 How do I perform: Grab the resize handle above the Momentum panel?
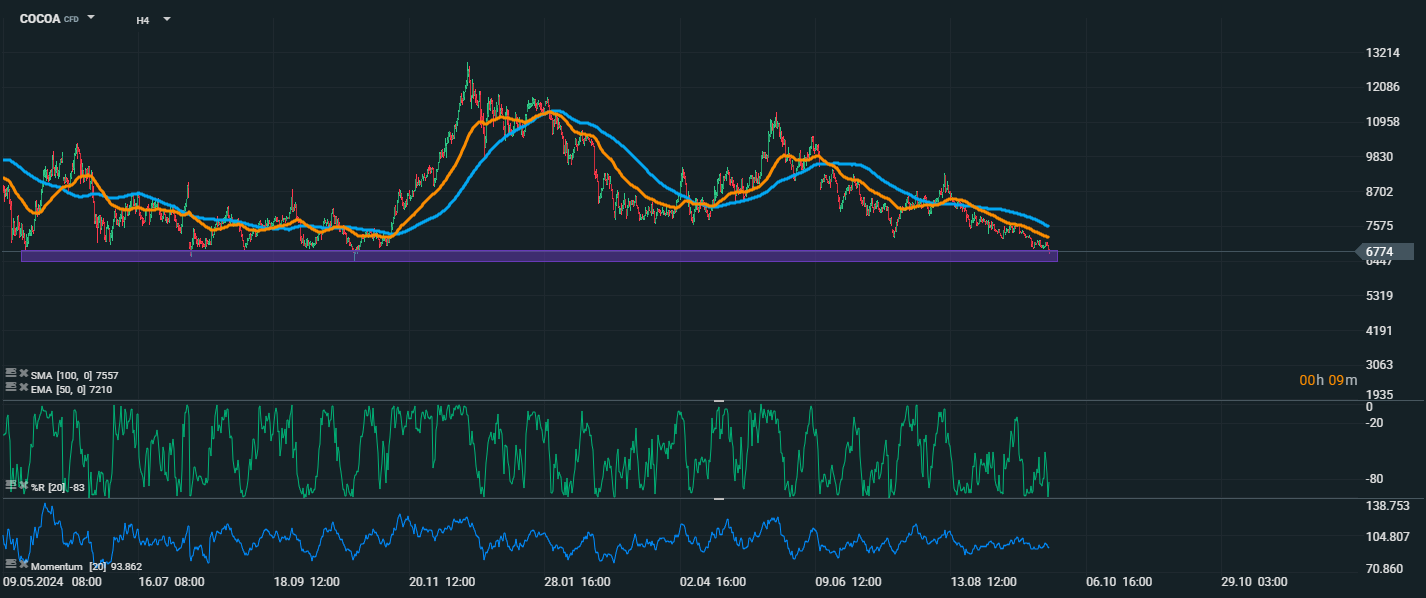718,498
